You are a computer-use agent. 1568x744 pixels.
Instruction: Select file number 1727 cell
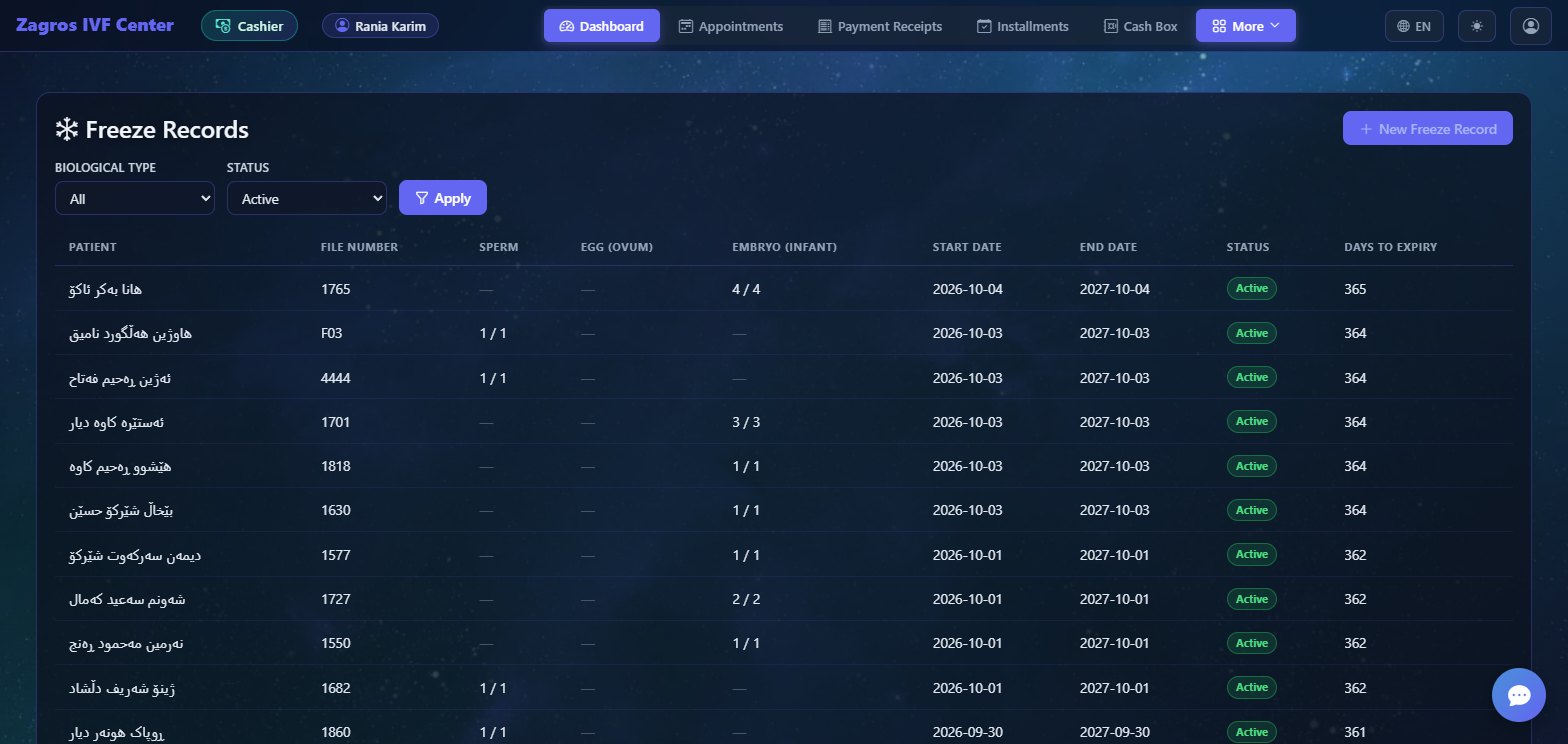[336, 599]
